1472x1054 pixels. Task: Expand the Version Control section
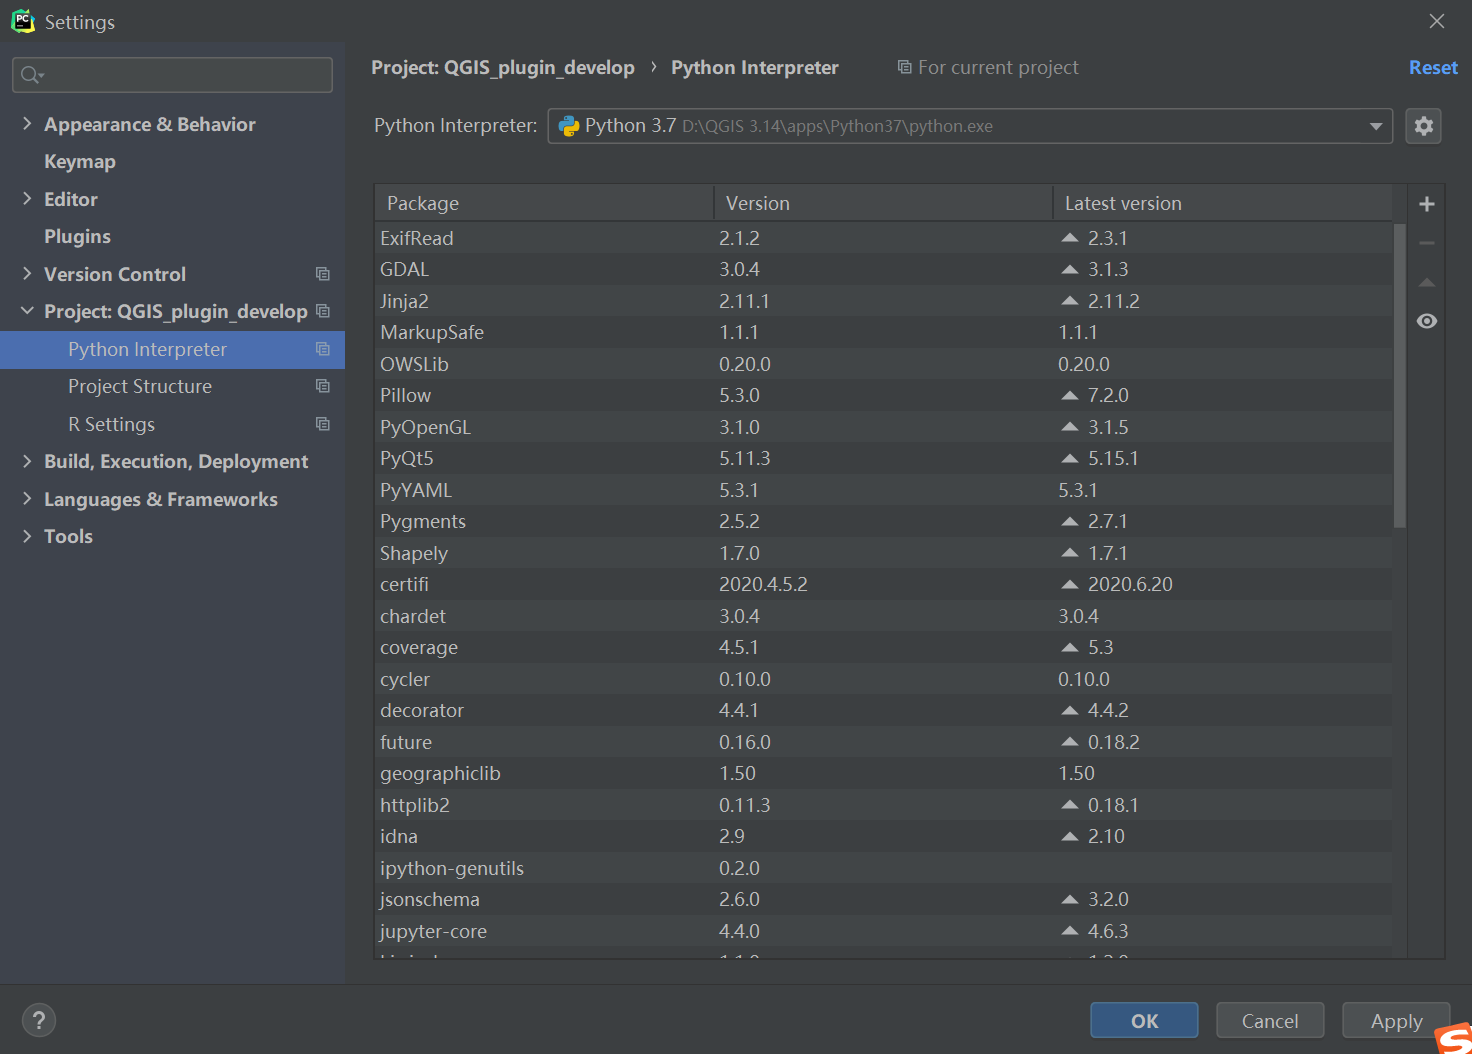pyautogui.click(x=27, y=273)
